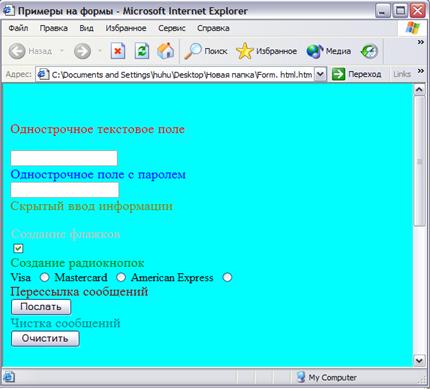Click the Перессылка сообщений text
The width and height of the screenshot is (430, 389).
[79, 292]
